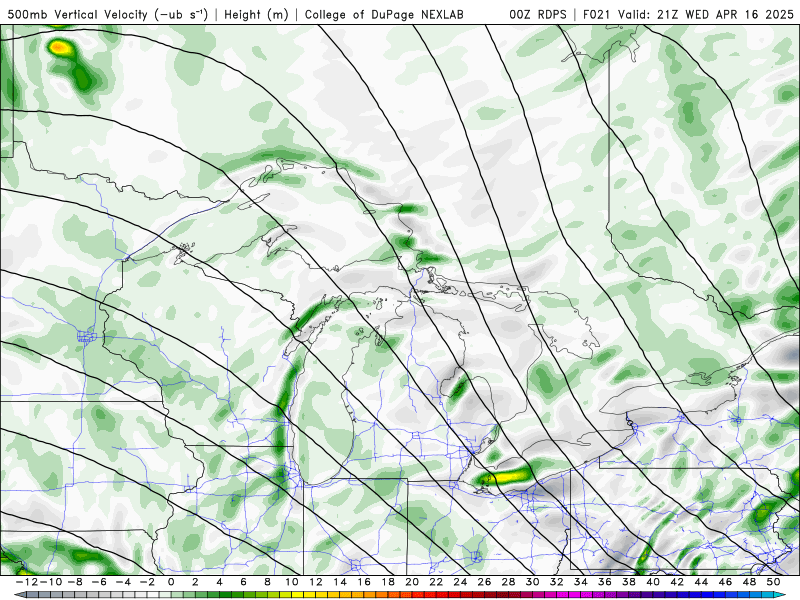Image resolution: width=800 pixels, height=600 pixels.
Task: Click the -6 value on the color scale
Action: coord(99,582)
